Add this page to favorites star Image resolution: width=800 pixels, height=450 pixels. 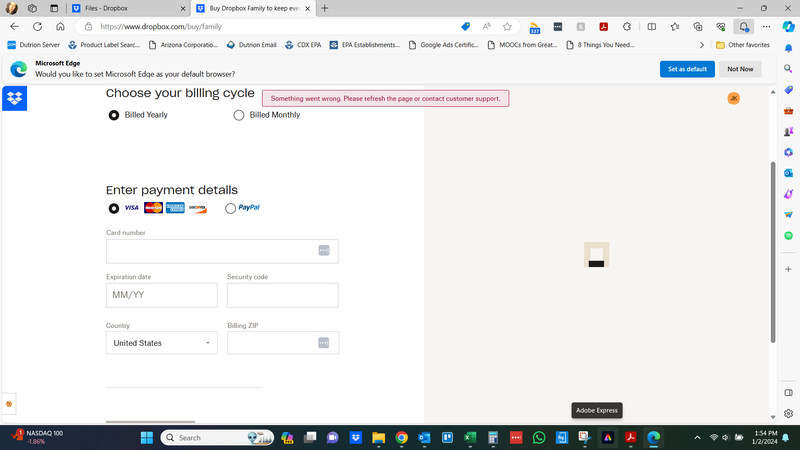point(507,27)
